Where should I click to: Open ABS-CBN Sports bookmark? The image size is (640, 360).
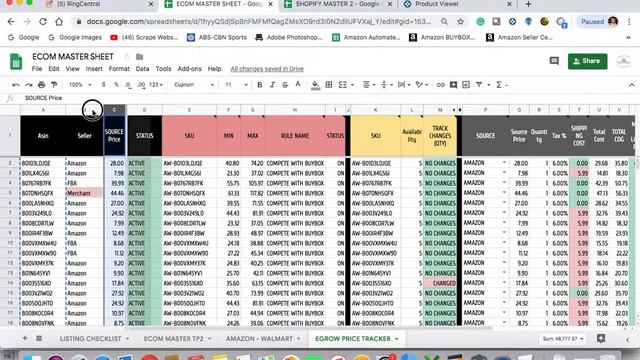coord(217,38)
